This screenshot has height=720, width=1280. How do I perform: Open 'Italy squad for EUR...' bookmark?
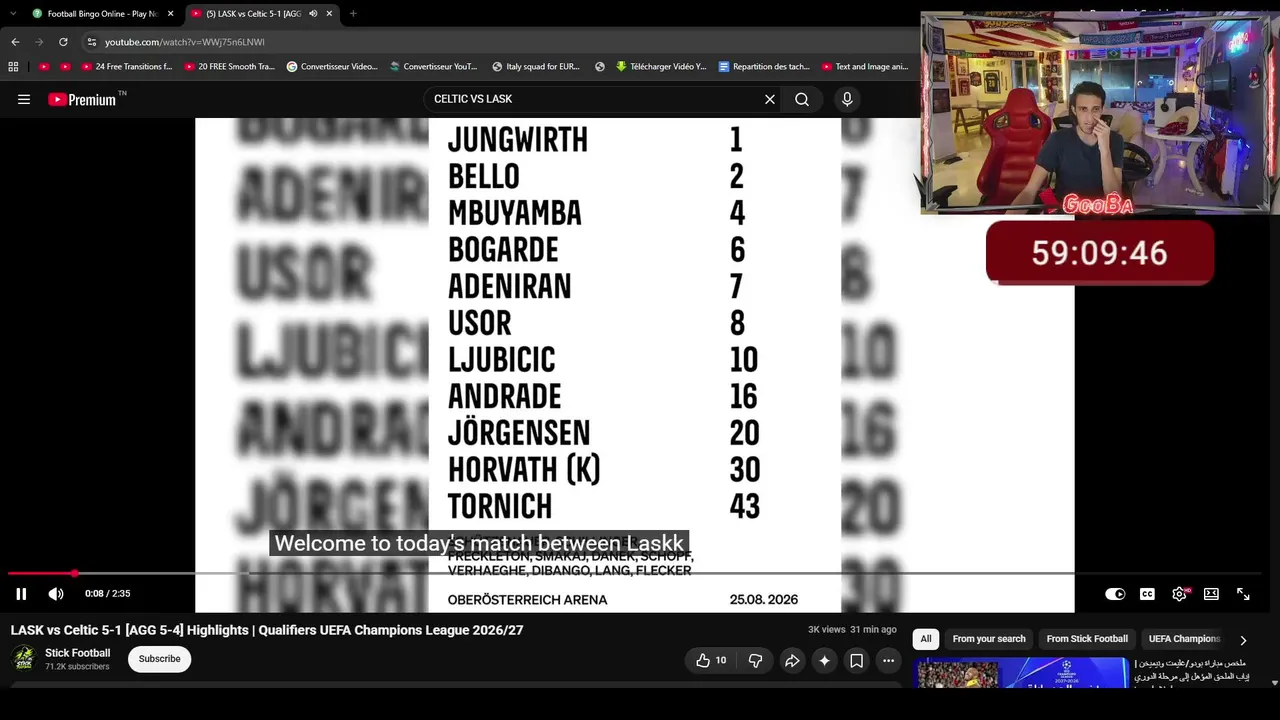click(536, 67)
